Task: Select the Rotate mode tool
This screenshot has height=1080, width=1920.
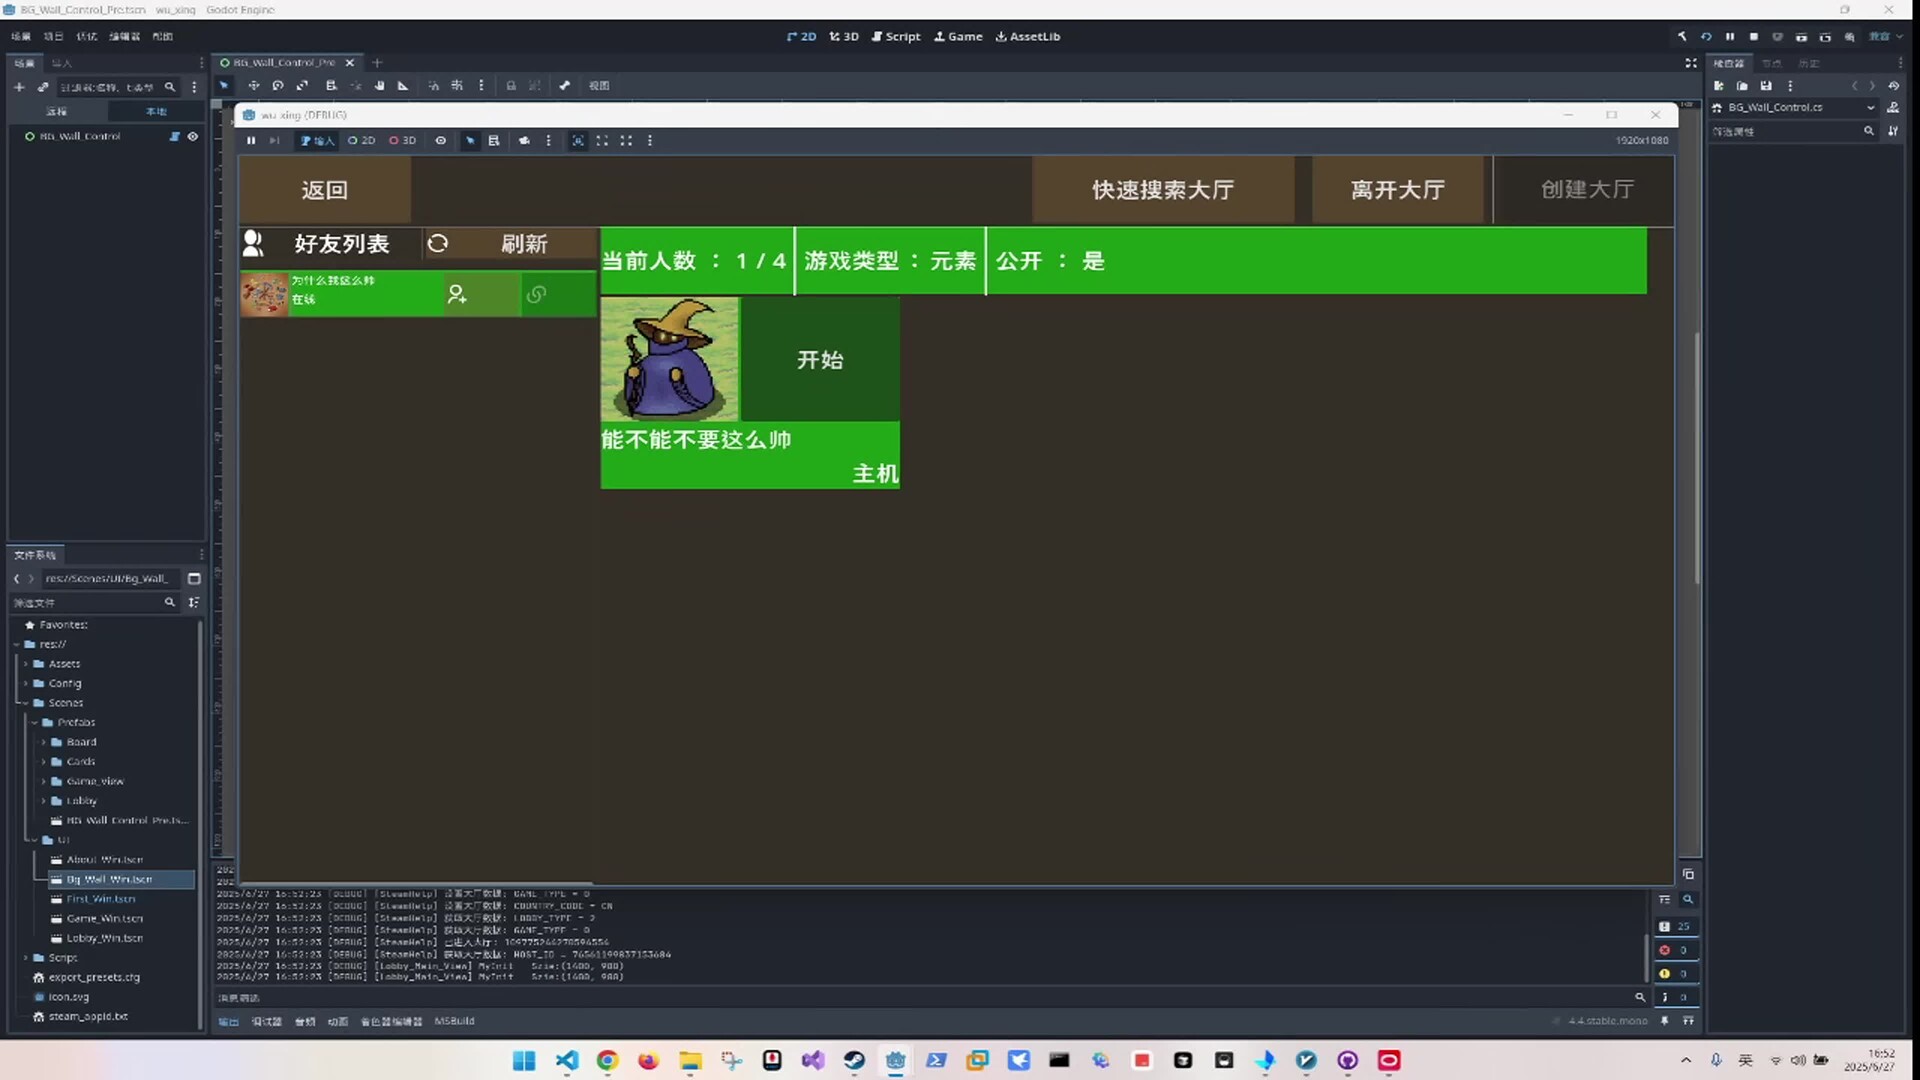Action: click(278, 86)
